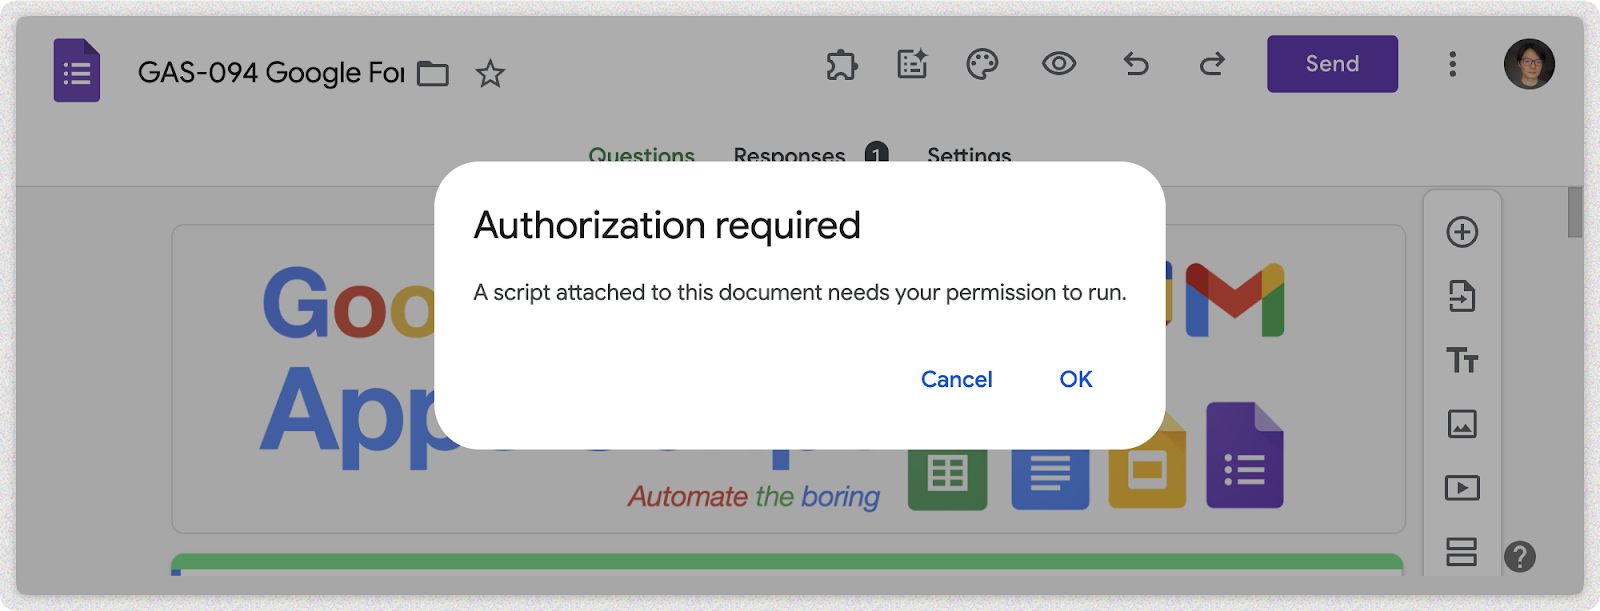Switch to the Questions tab
The width and height of the screenshot is (1600, 611).
coord(641,156)
